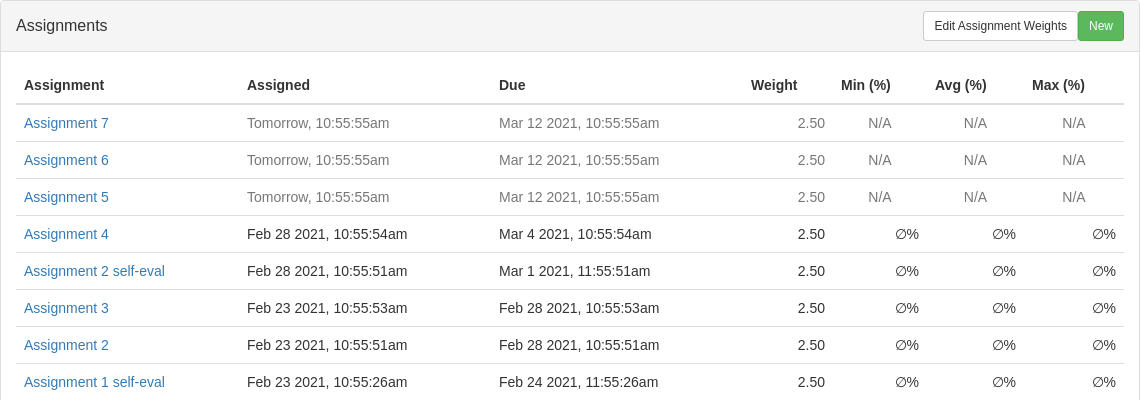This screenshot has height=400, width=1140.
Task: Click the Due column header
Action: (512, 85)
